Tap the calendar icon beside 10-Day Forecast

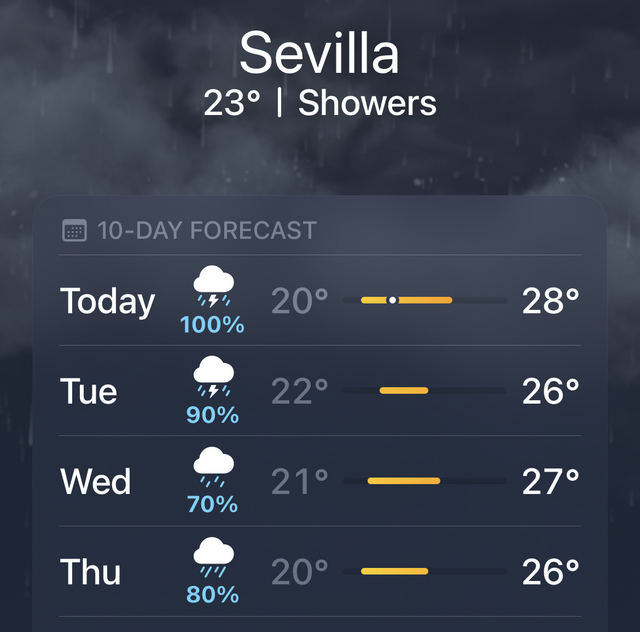pos(74,231)
